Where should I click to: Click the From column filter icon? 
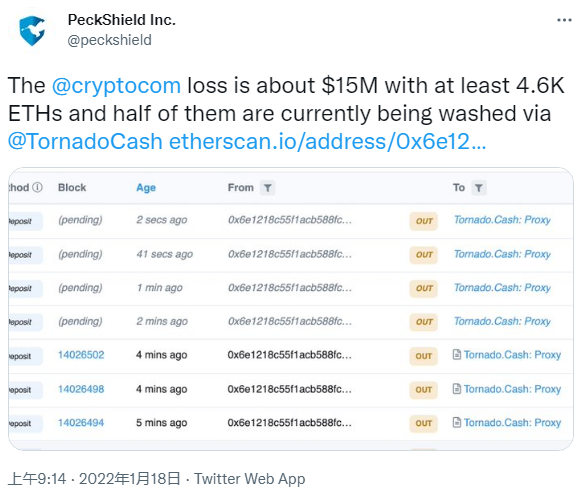click(267, 188)
